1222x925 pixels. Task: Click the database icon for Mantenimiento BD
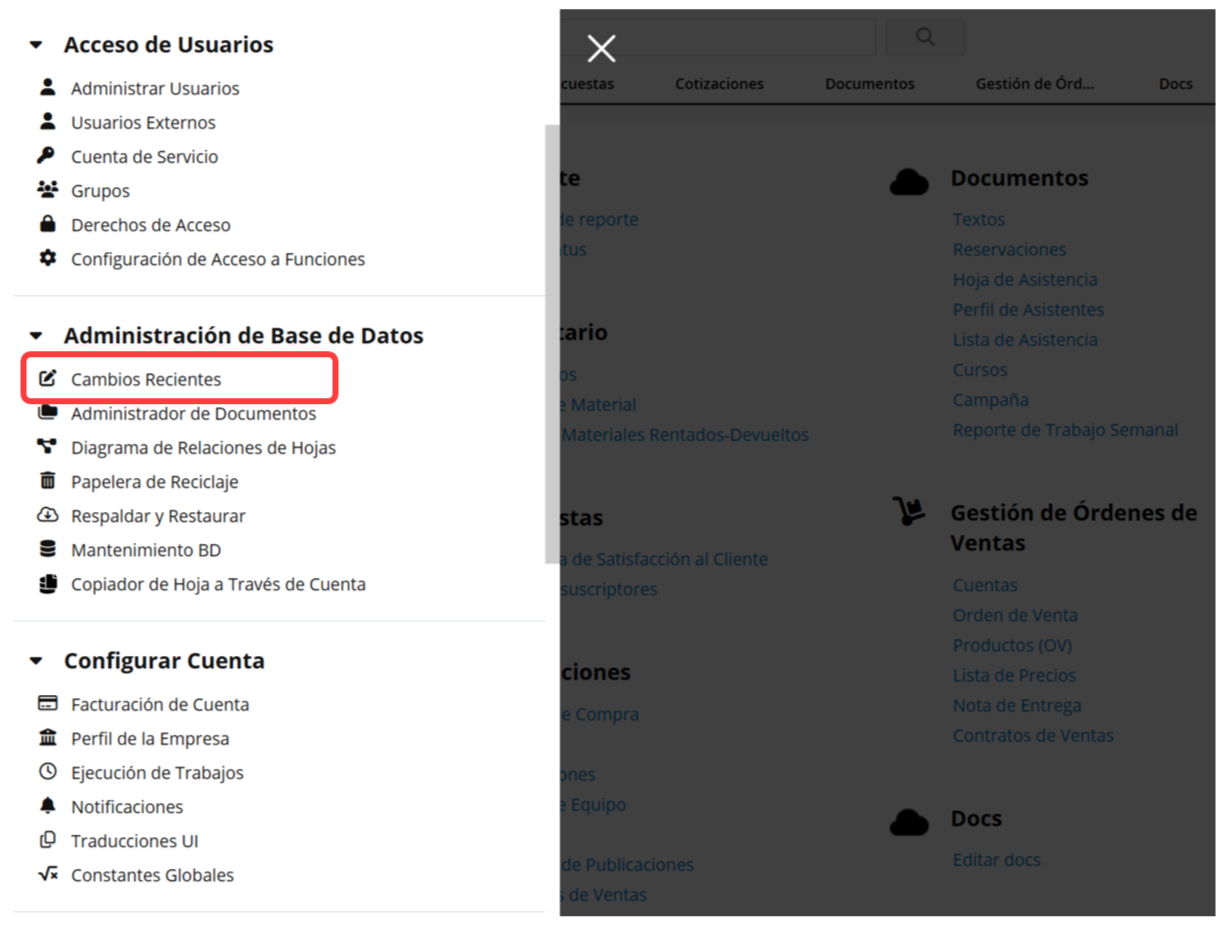[x=47, y=549]
